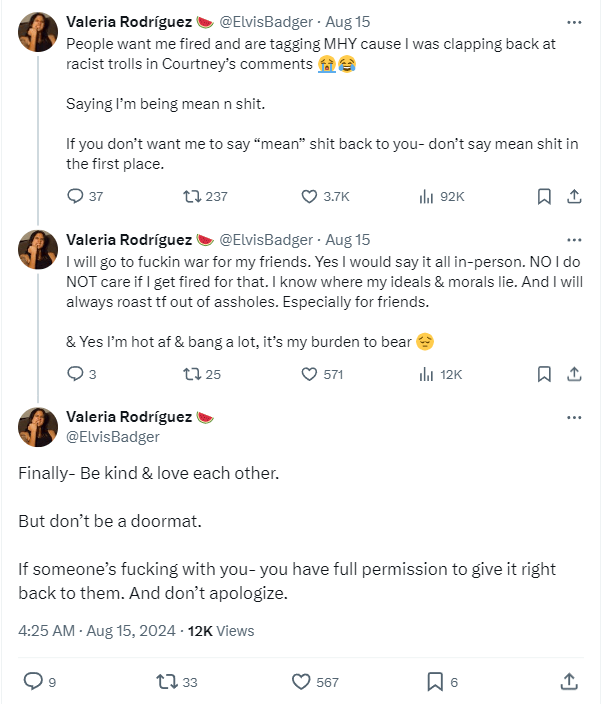View analytics for the 92K views tweet
The image size is (605, 704).
pos(425,196)
